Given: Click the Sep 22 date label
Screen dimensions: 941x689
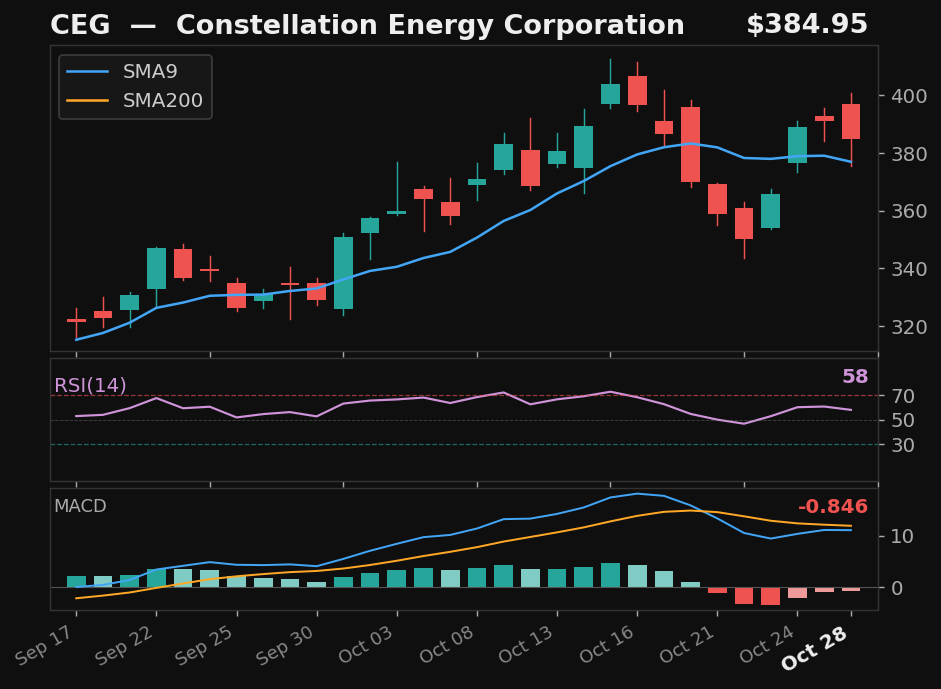Looking at the screenshot, I should pyautogui.click(x=125, y=645).
